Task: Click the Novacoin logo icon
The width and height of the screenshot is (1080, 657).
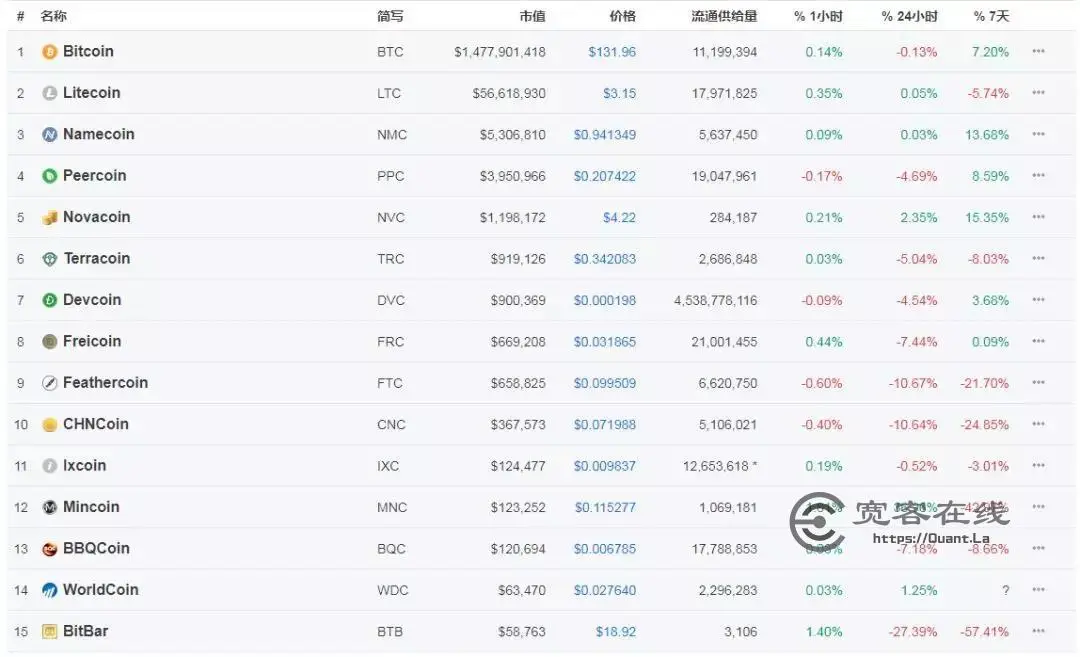Action: coord(50,218)
